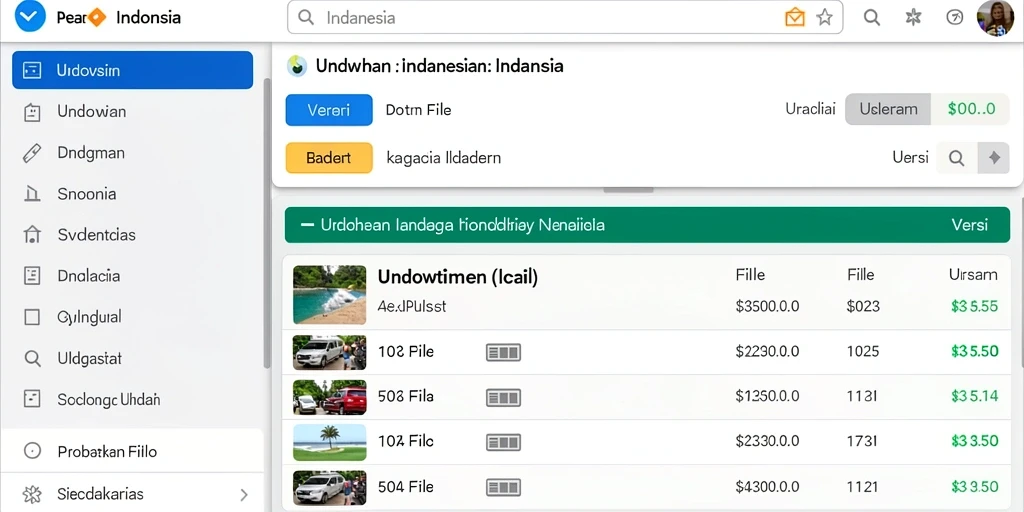This screenshot has width=1024, height=512.
Task: Click the house icon next to Svdentcias
Action: (32, 234)
